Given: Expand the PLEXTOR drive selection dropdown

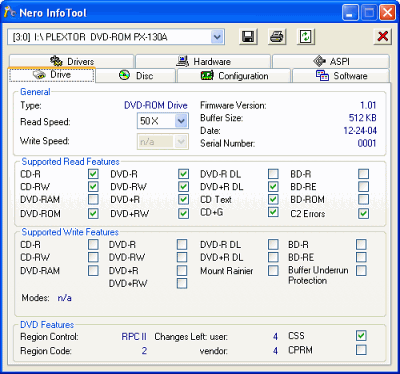Looking at the screenshot, I should coord(217,37).
